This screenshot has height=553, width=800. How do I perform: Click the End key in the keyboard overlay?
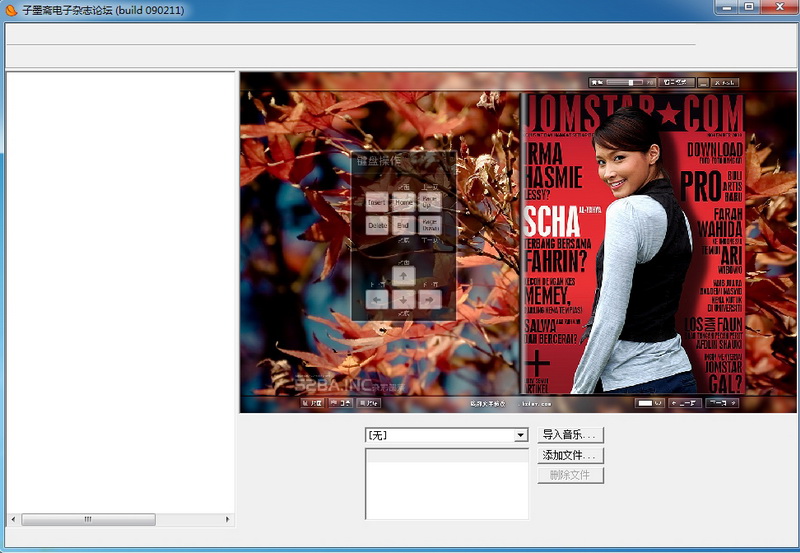pos(403,225)
